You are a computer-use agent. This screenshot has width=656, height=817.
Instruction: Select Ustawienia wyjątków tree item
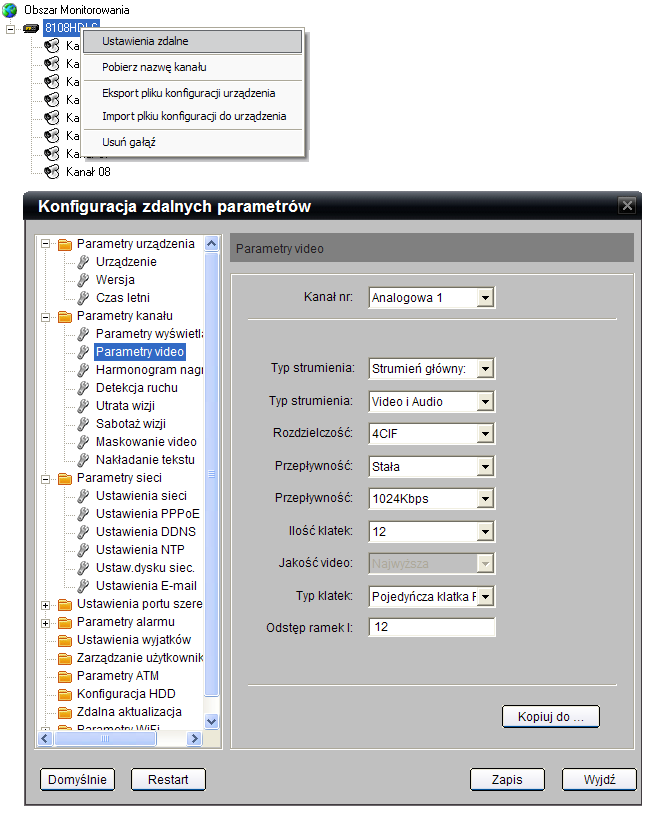[x=134, y=640]
